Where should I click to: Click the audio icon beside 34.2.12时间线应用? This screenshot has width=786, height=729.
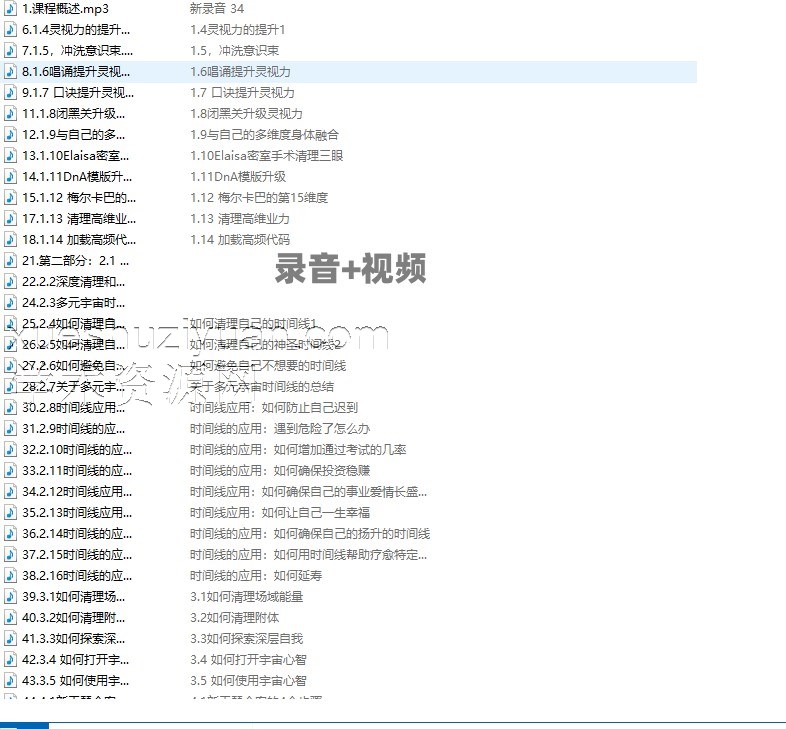coord(10,492)
